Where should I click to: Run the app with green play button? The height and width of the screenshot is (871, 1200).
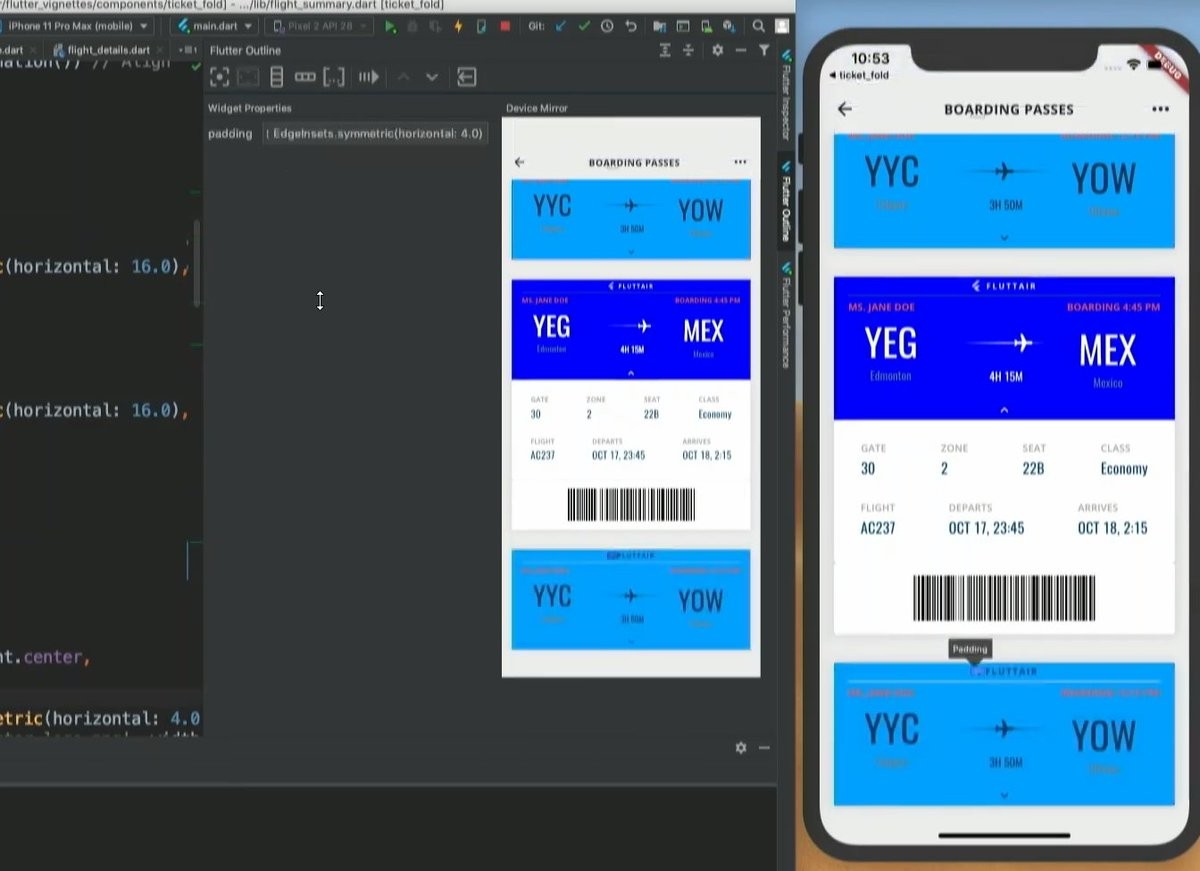pos(391,26)
